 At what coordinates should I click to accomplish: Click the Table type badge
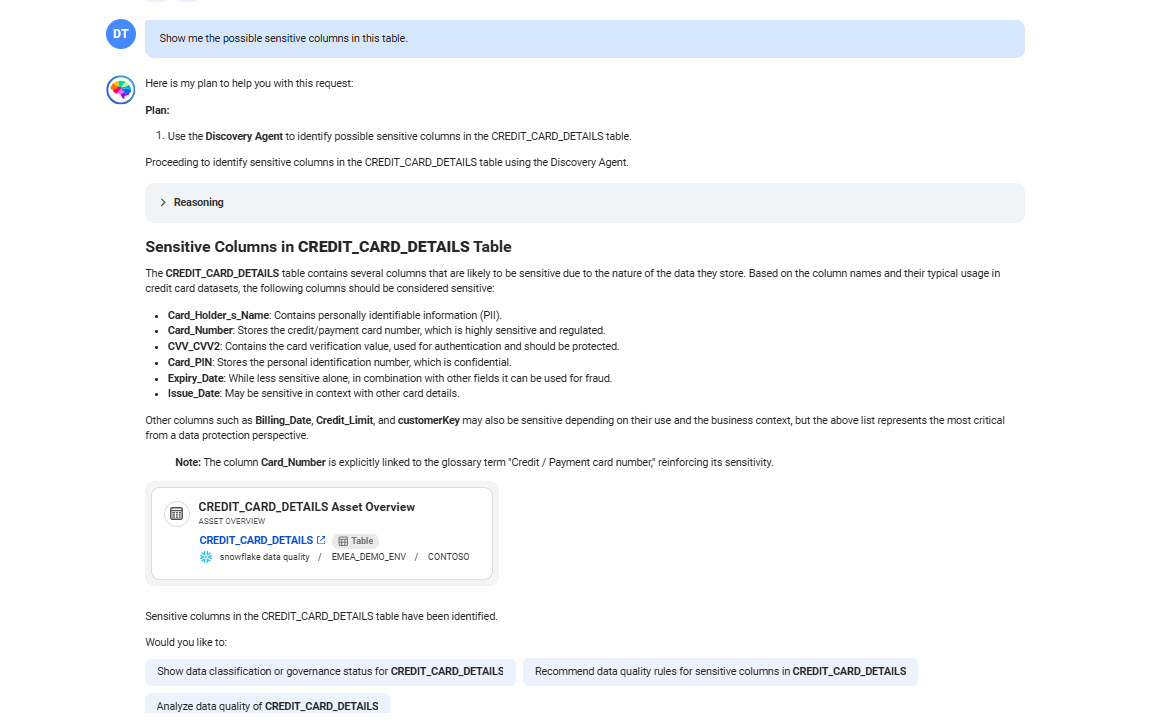(x=356, y=541)
